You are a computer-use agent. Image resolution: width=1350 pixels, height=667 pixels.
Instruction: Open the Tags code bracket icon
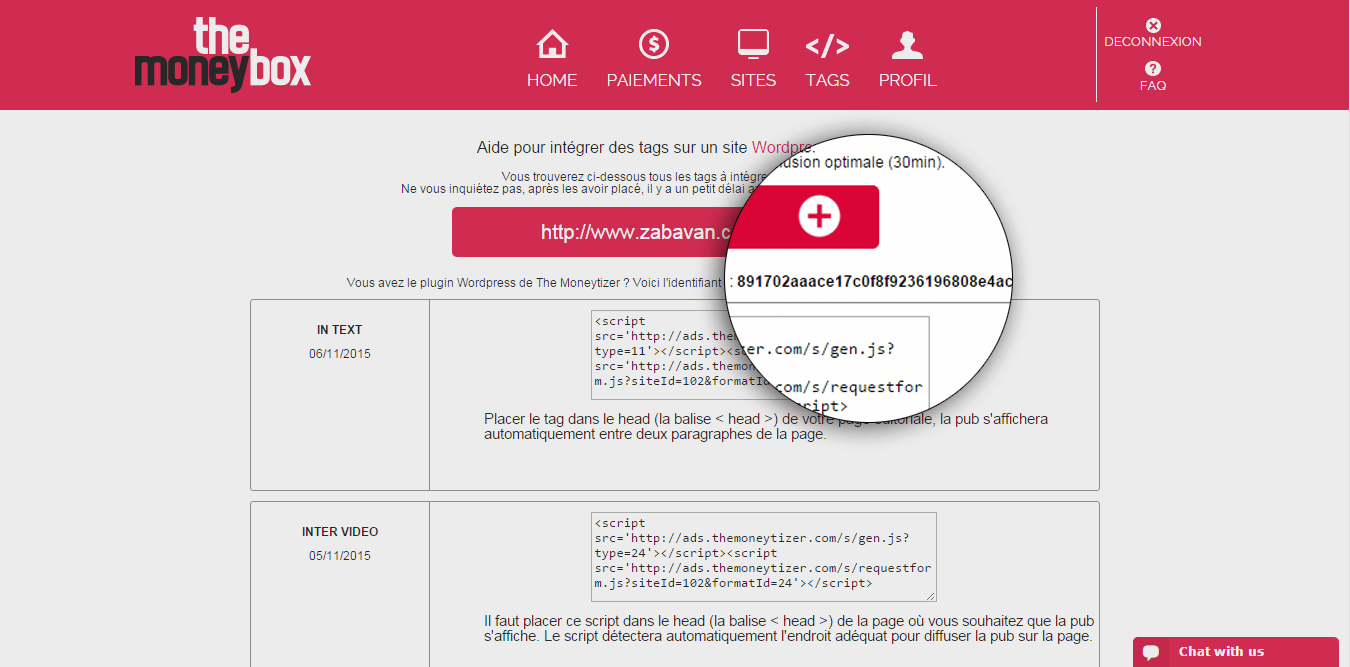[x=827, y=46]
